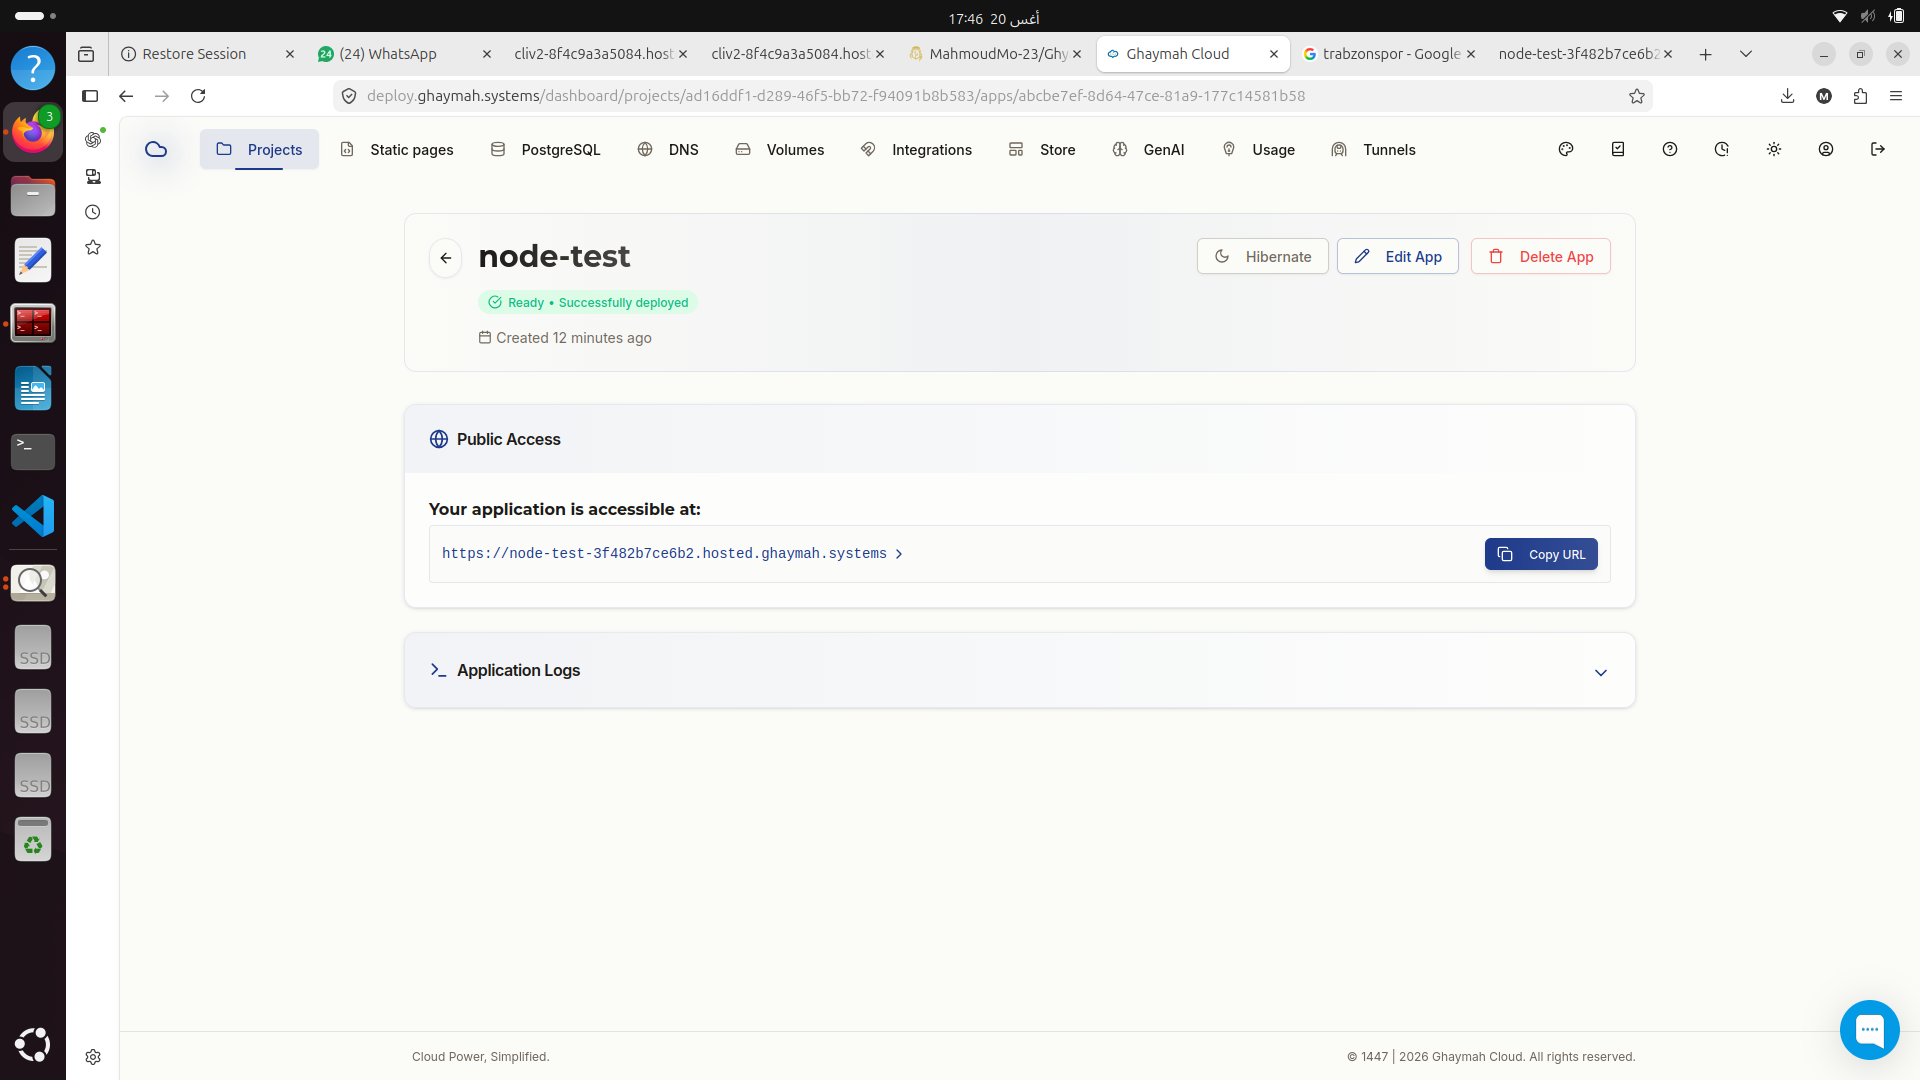Viewport: 1920px width, 1080px height.
Task: Open the Store page
Action: [x=1042, y=150]
